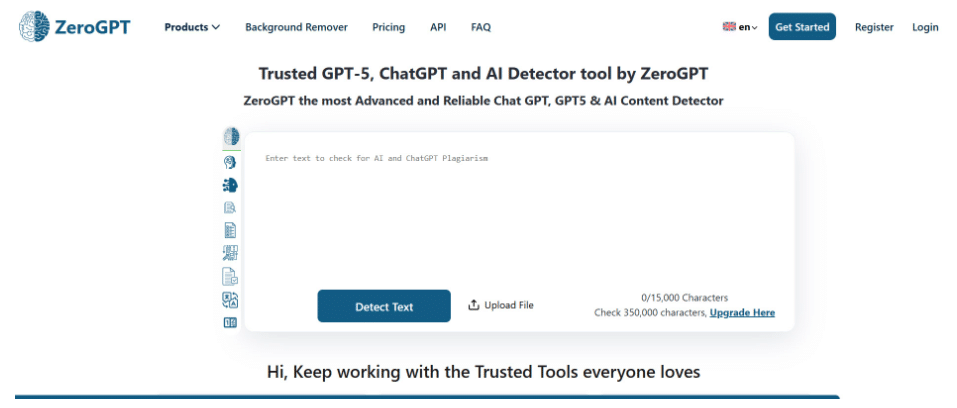The width and height of the screenshot is (957, 408).
Task: Click the 'Hi, Keep working with' heading
Action: point(483,371)
